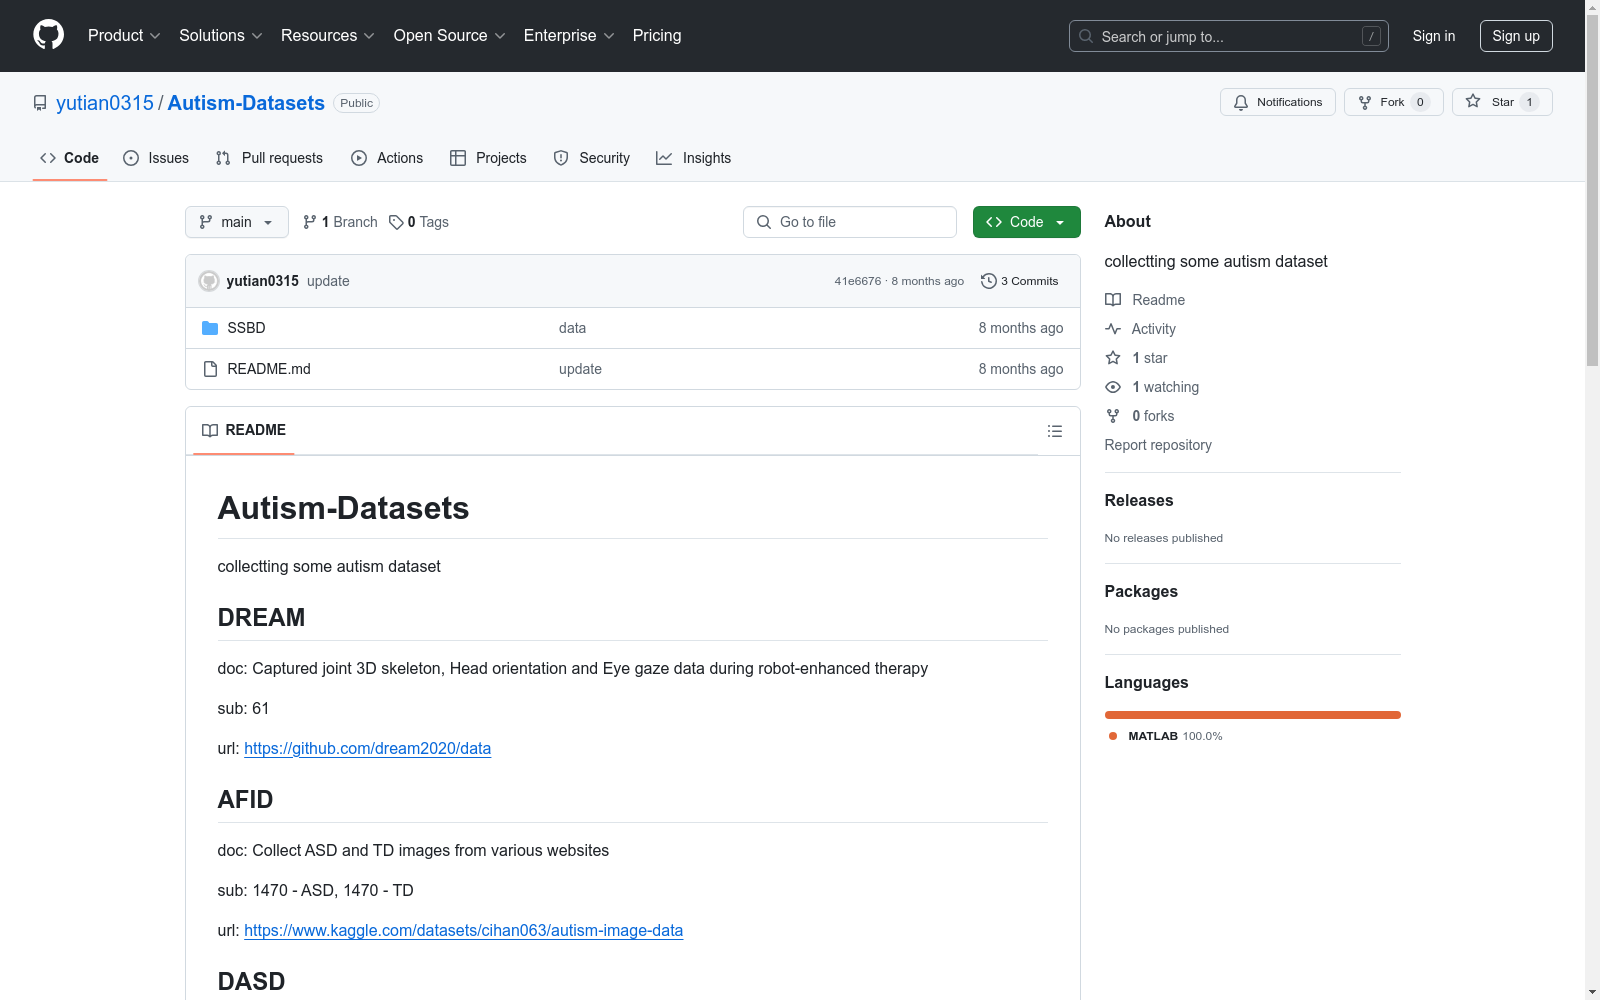
Task: Click the README.md file icon
Action: pos(210,369)
